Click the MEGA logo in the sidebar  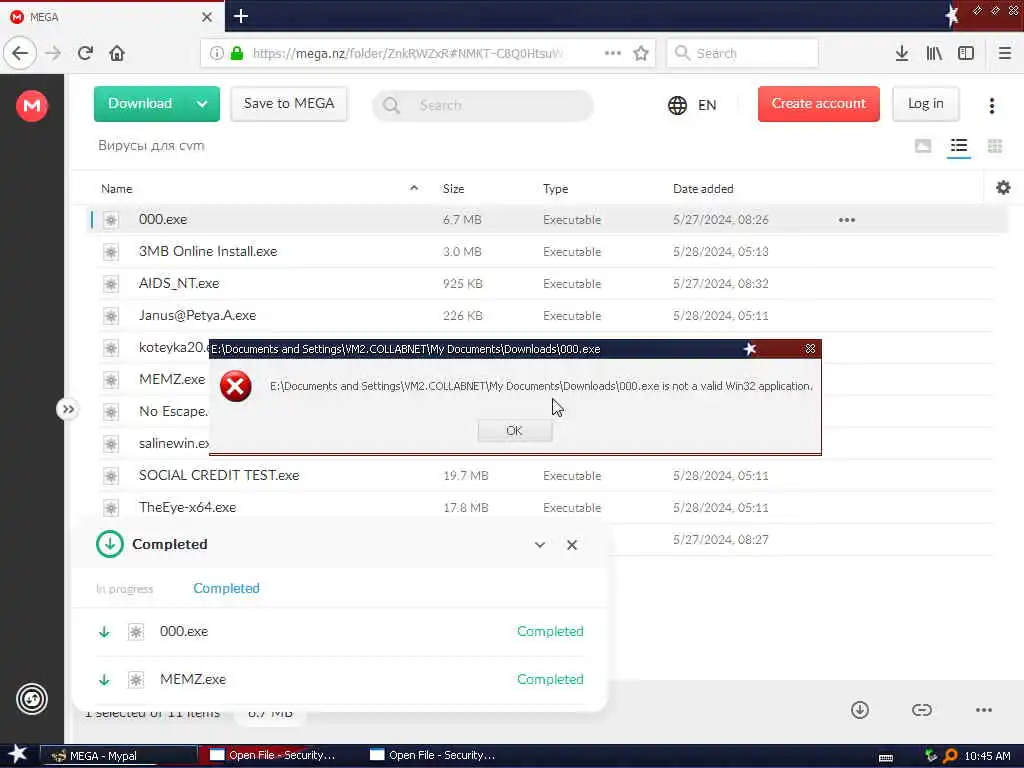pyautogui.click(x=32, y=105)
